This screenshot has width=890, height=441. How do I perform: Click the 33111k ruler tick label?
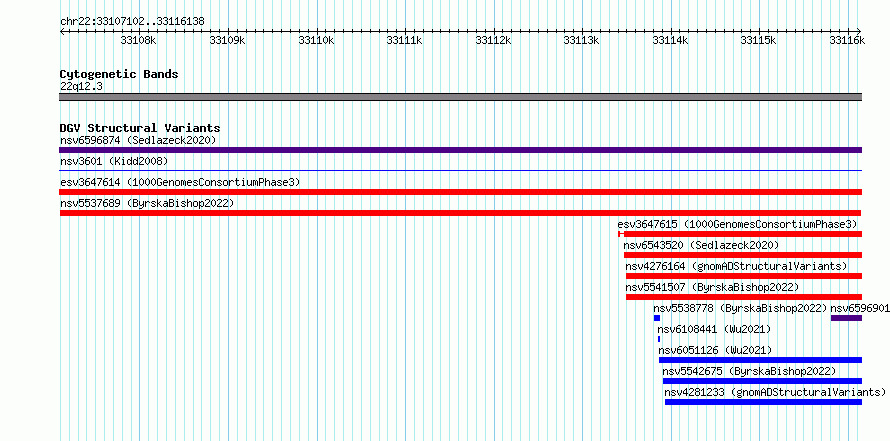click(x=404, y=40)
